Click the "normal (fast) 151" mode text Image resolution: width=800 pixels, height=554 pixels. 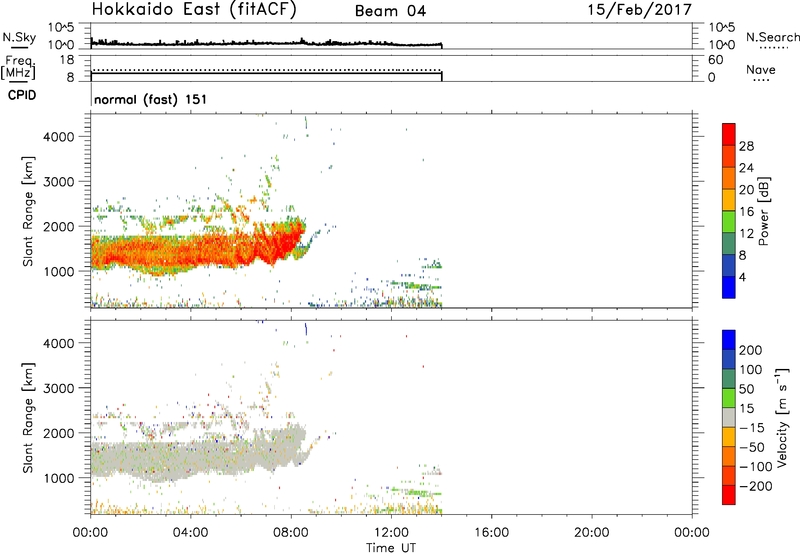click(151, 99)
